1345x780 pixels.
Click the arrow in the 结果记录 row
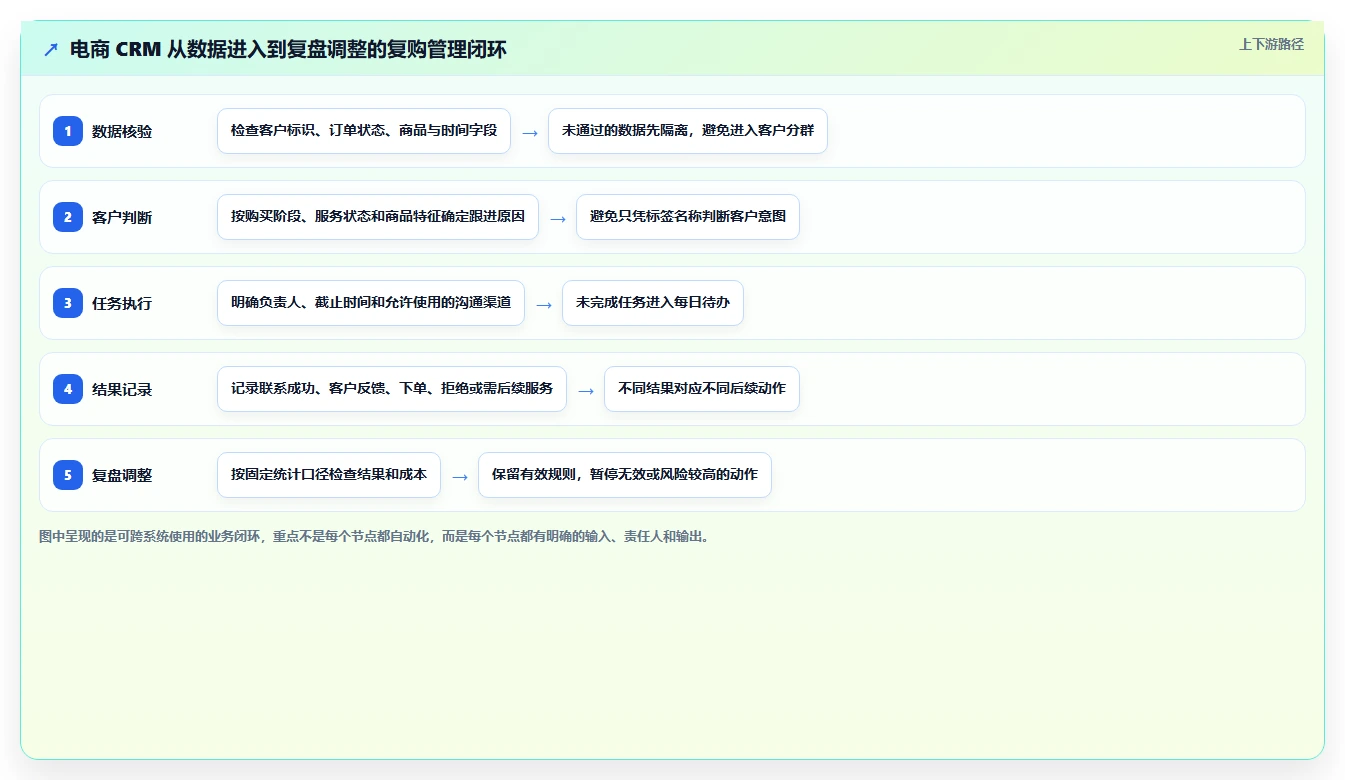click(x=586, y=390)
